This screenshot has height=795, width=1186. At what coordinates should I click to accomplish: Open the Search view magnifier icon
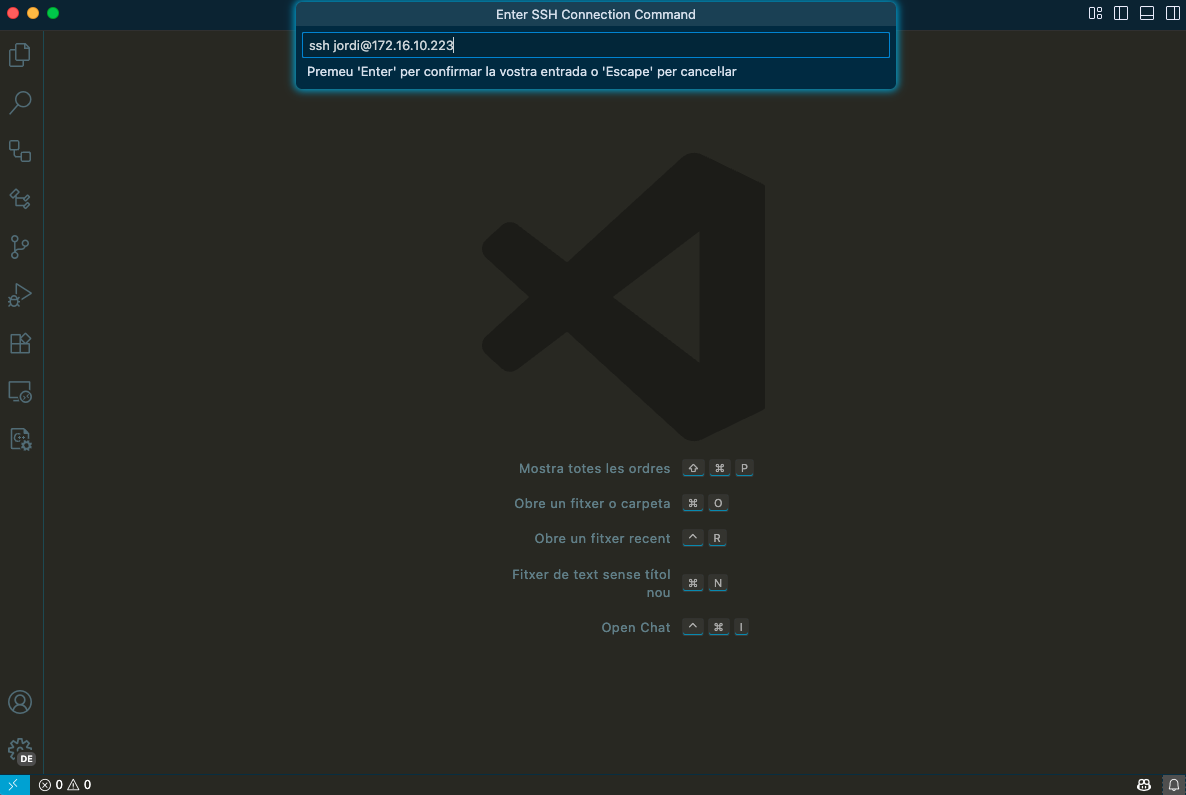[20, 102]
